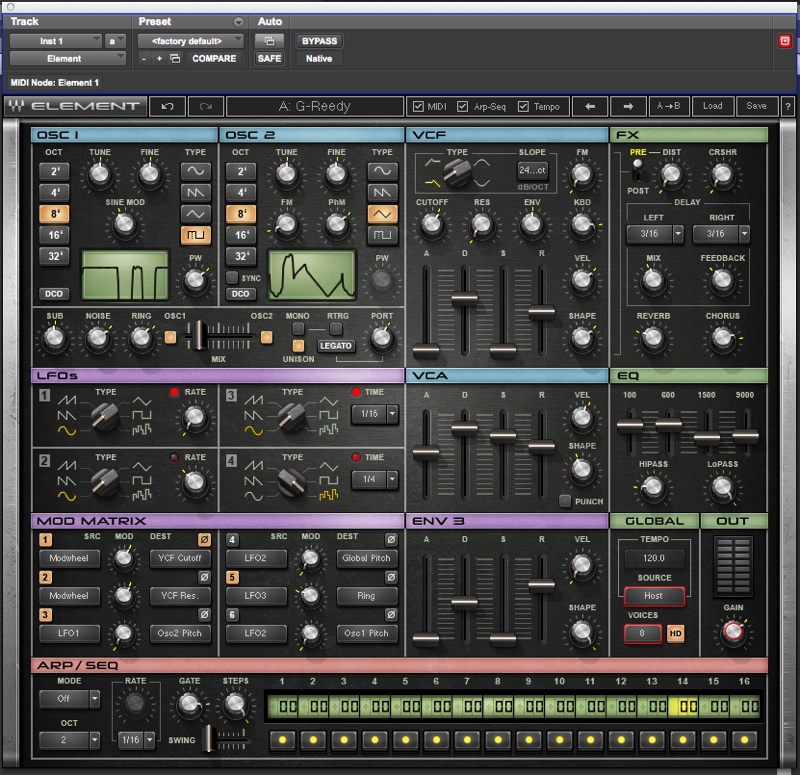
Task: Click the OUT GAIN knob
Action: [733, 632]
